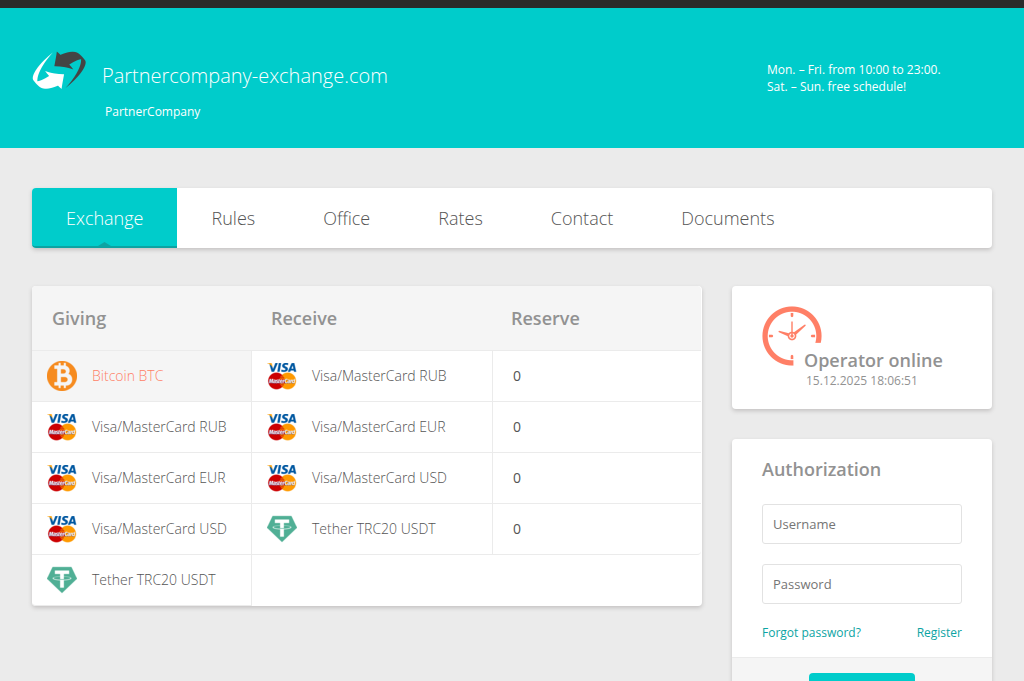Click the Partnercompany-exchange.com site title
1024x681 pixels.
(x=244, y=76)
